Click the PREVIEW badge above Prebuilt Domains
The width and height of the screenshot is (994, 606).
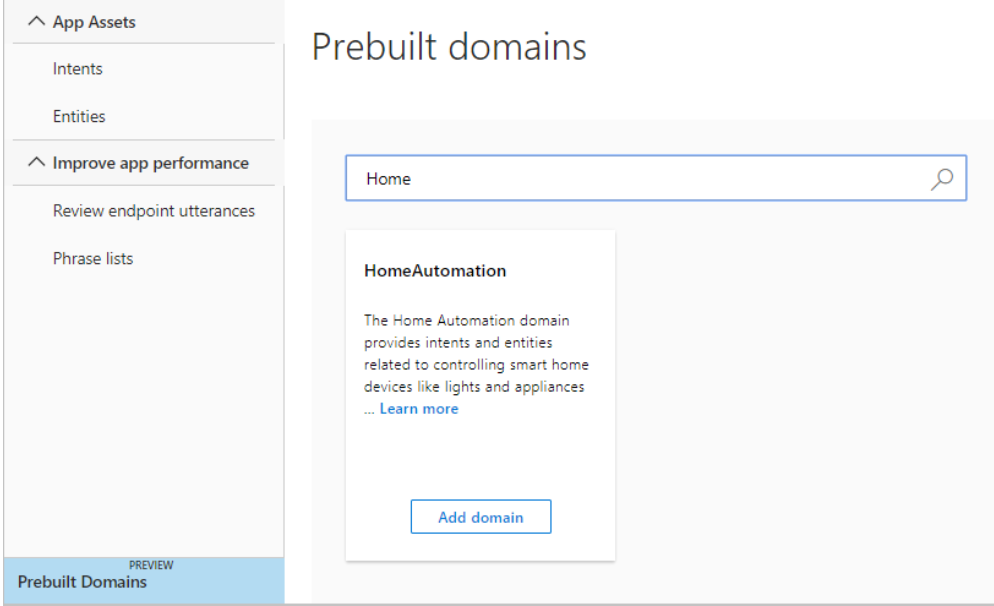(151, 565)
